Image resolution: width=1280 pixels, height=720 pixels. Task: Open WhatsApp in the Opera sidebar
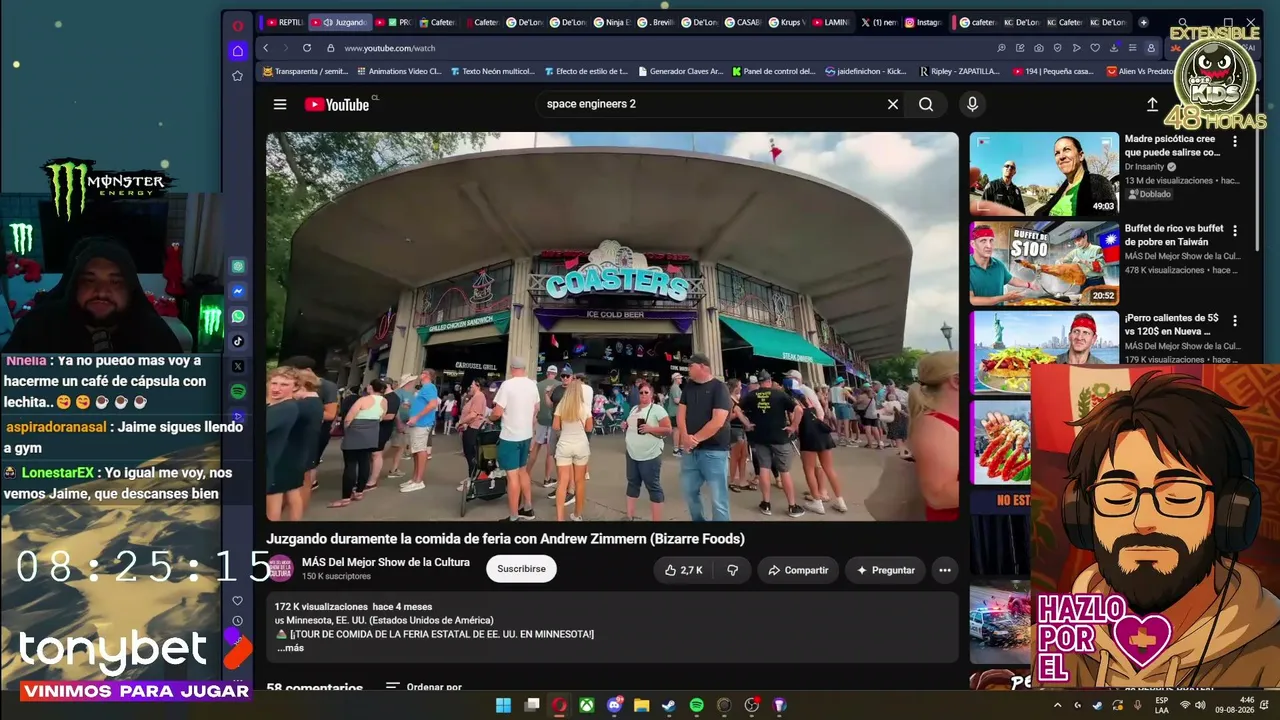click(238, 316)
